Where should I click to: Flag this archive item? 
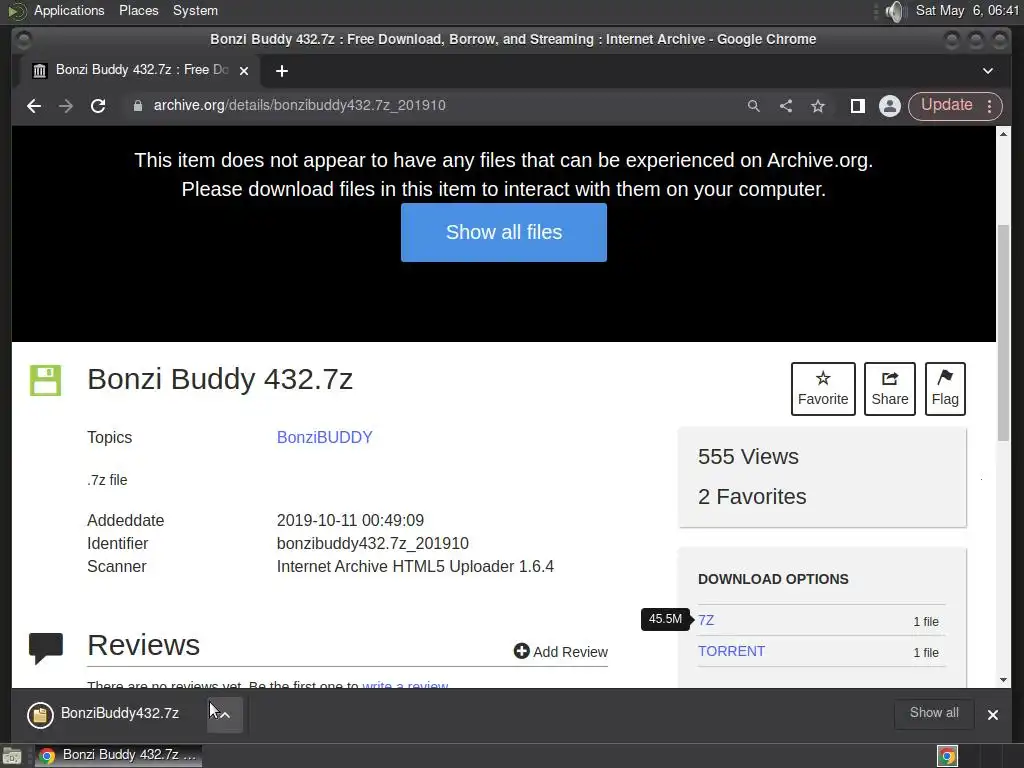point(945,389)
